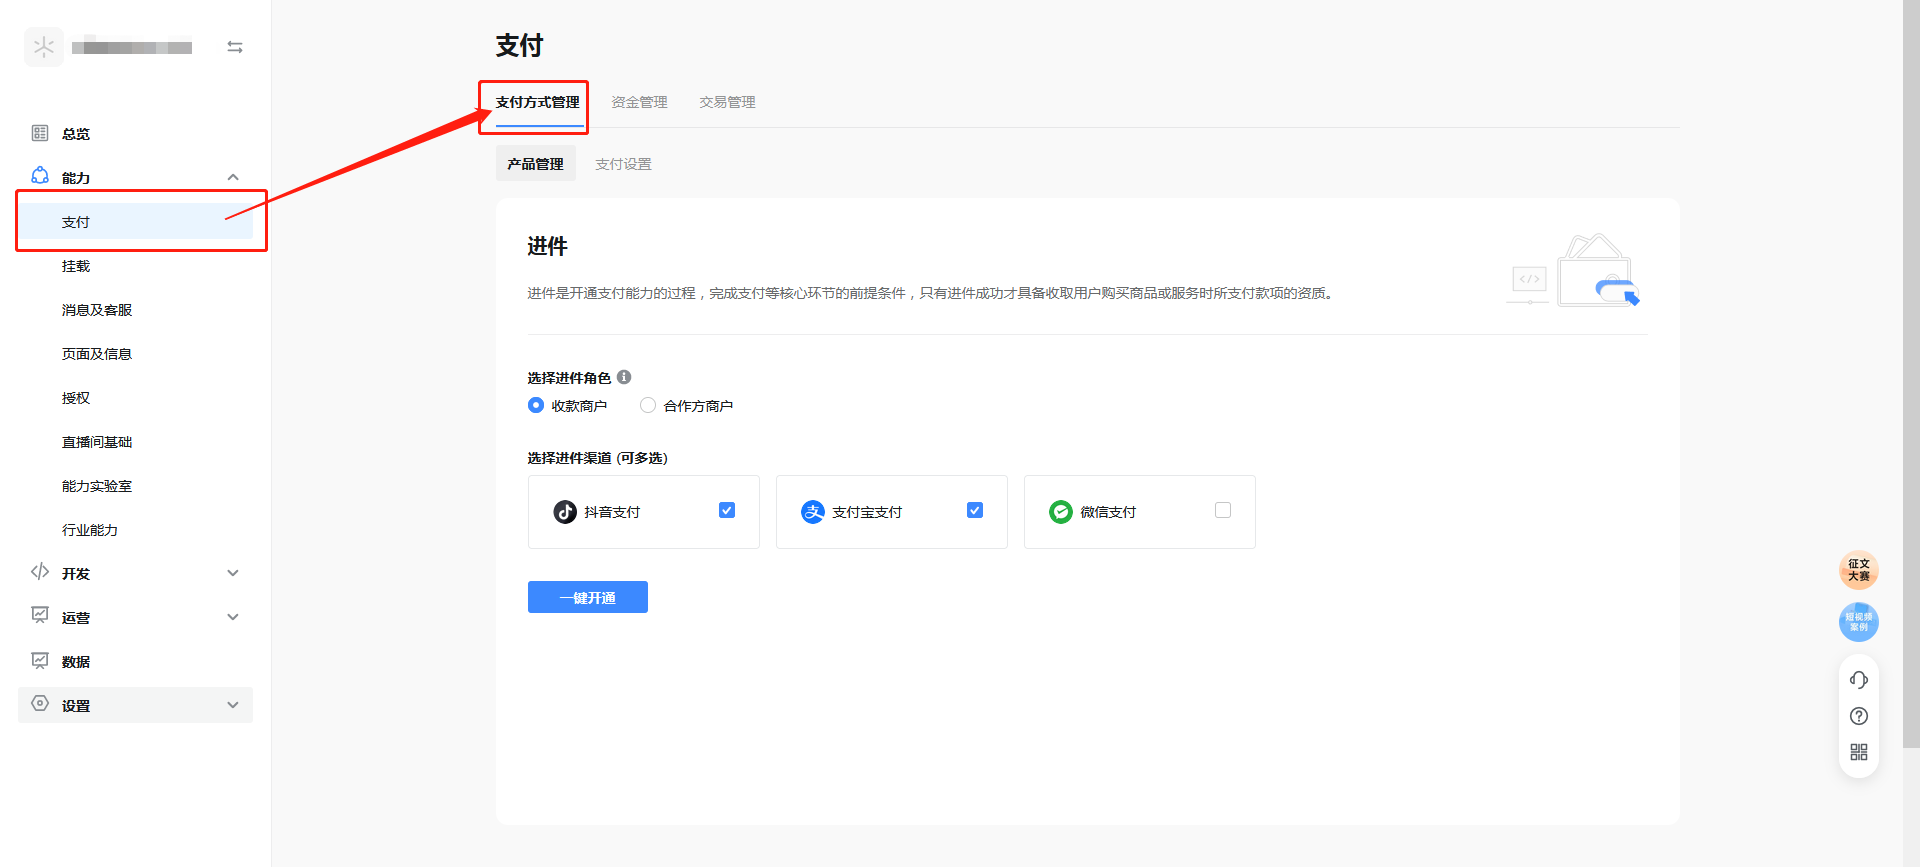Expand the 开发 menu chevron
Screen dimensions: 1920x867
tap(233, 573)
